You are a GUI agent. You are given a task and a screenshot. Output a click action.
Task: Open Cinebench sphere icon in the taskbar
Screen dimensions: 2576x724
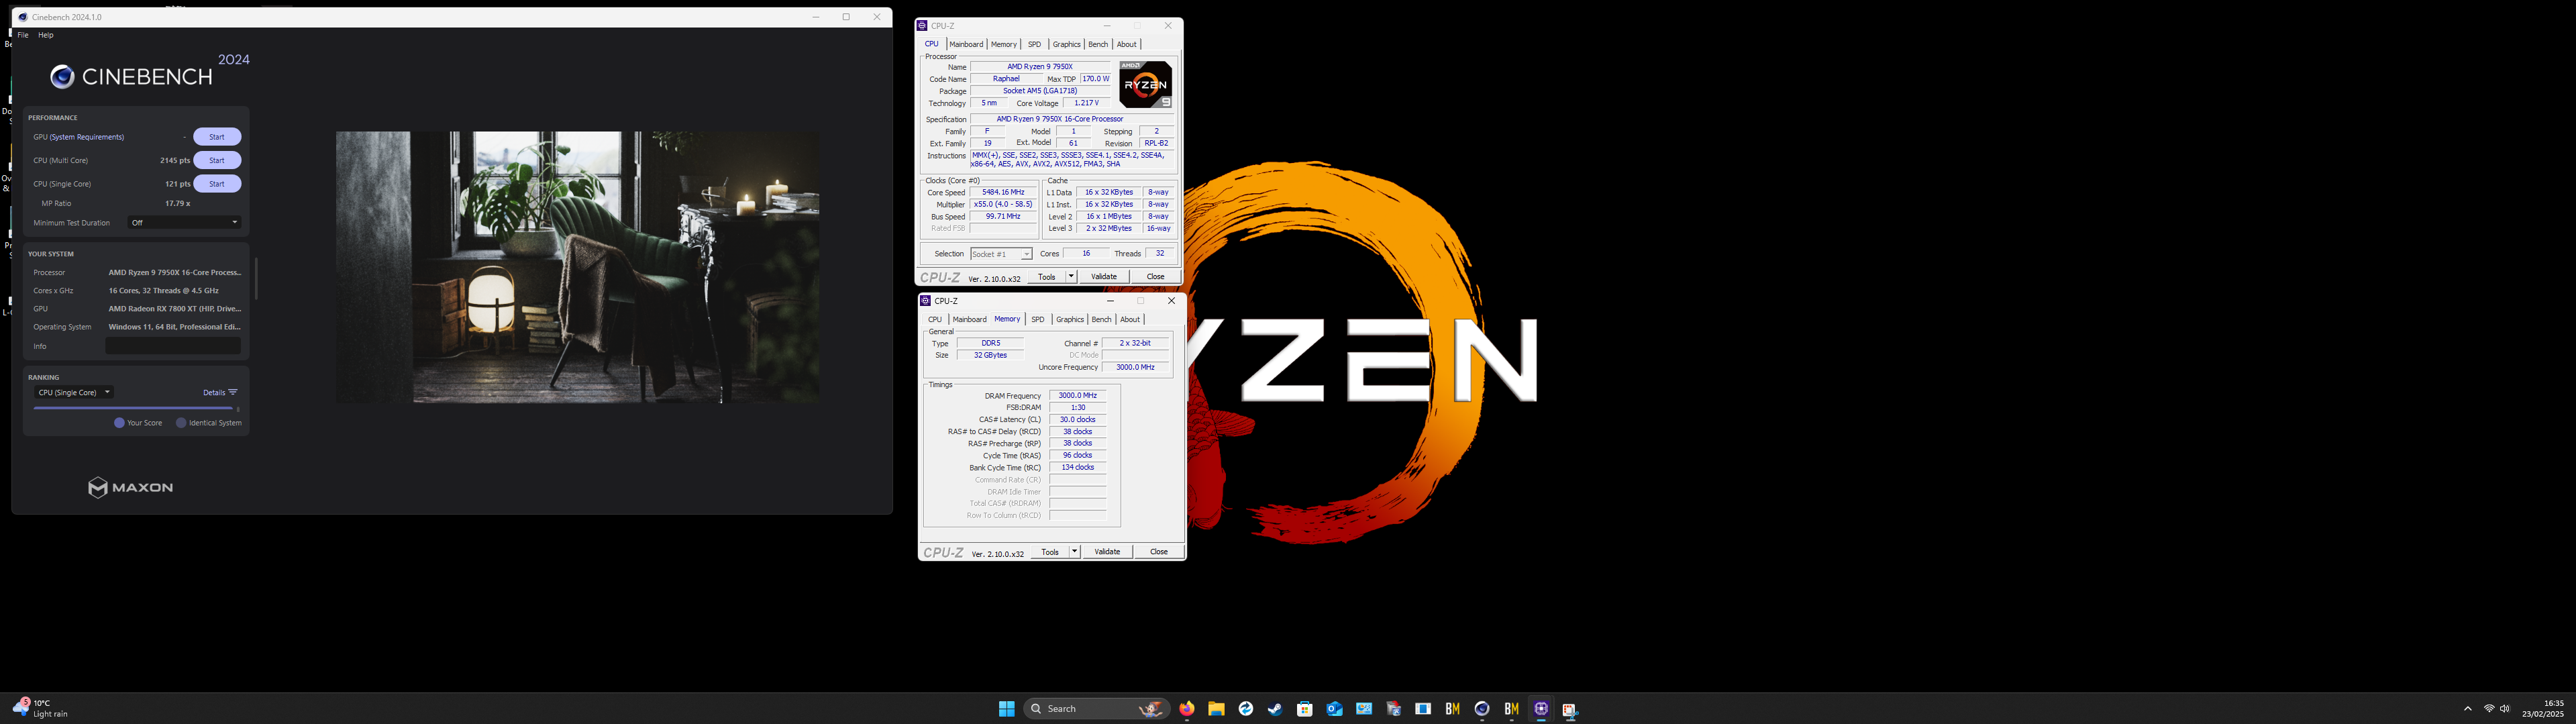coord(1482,709)
